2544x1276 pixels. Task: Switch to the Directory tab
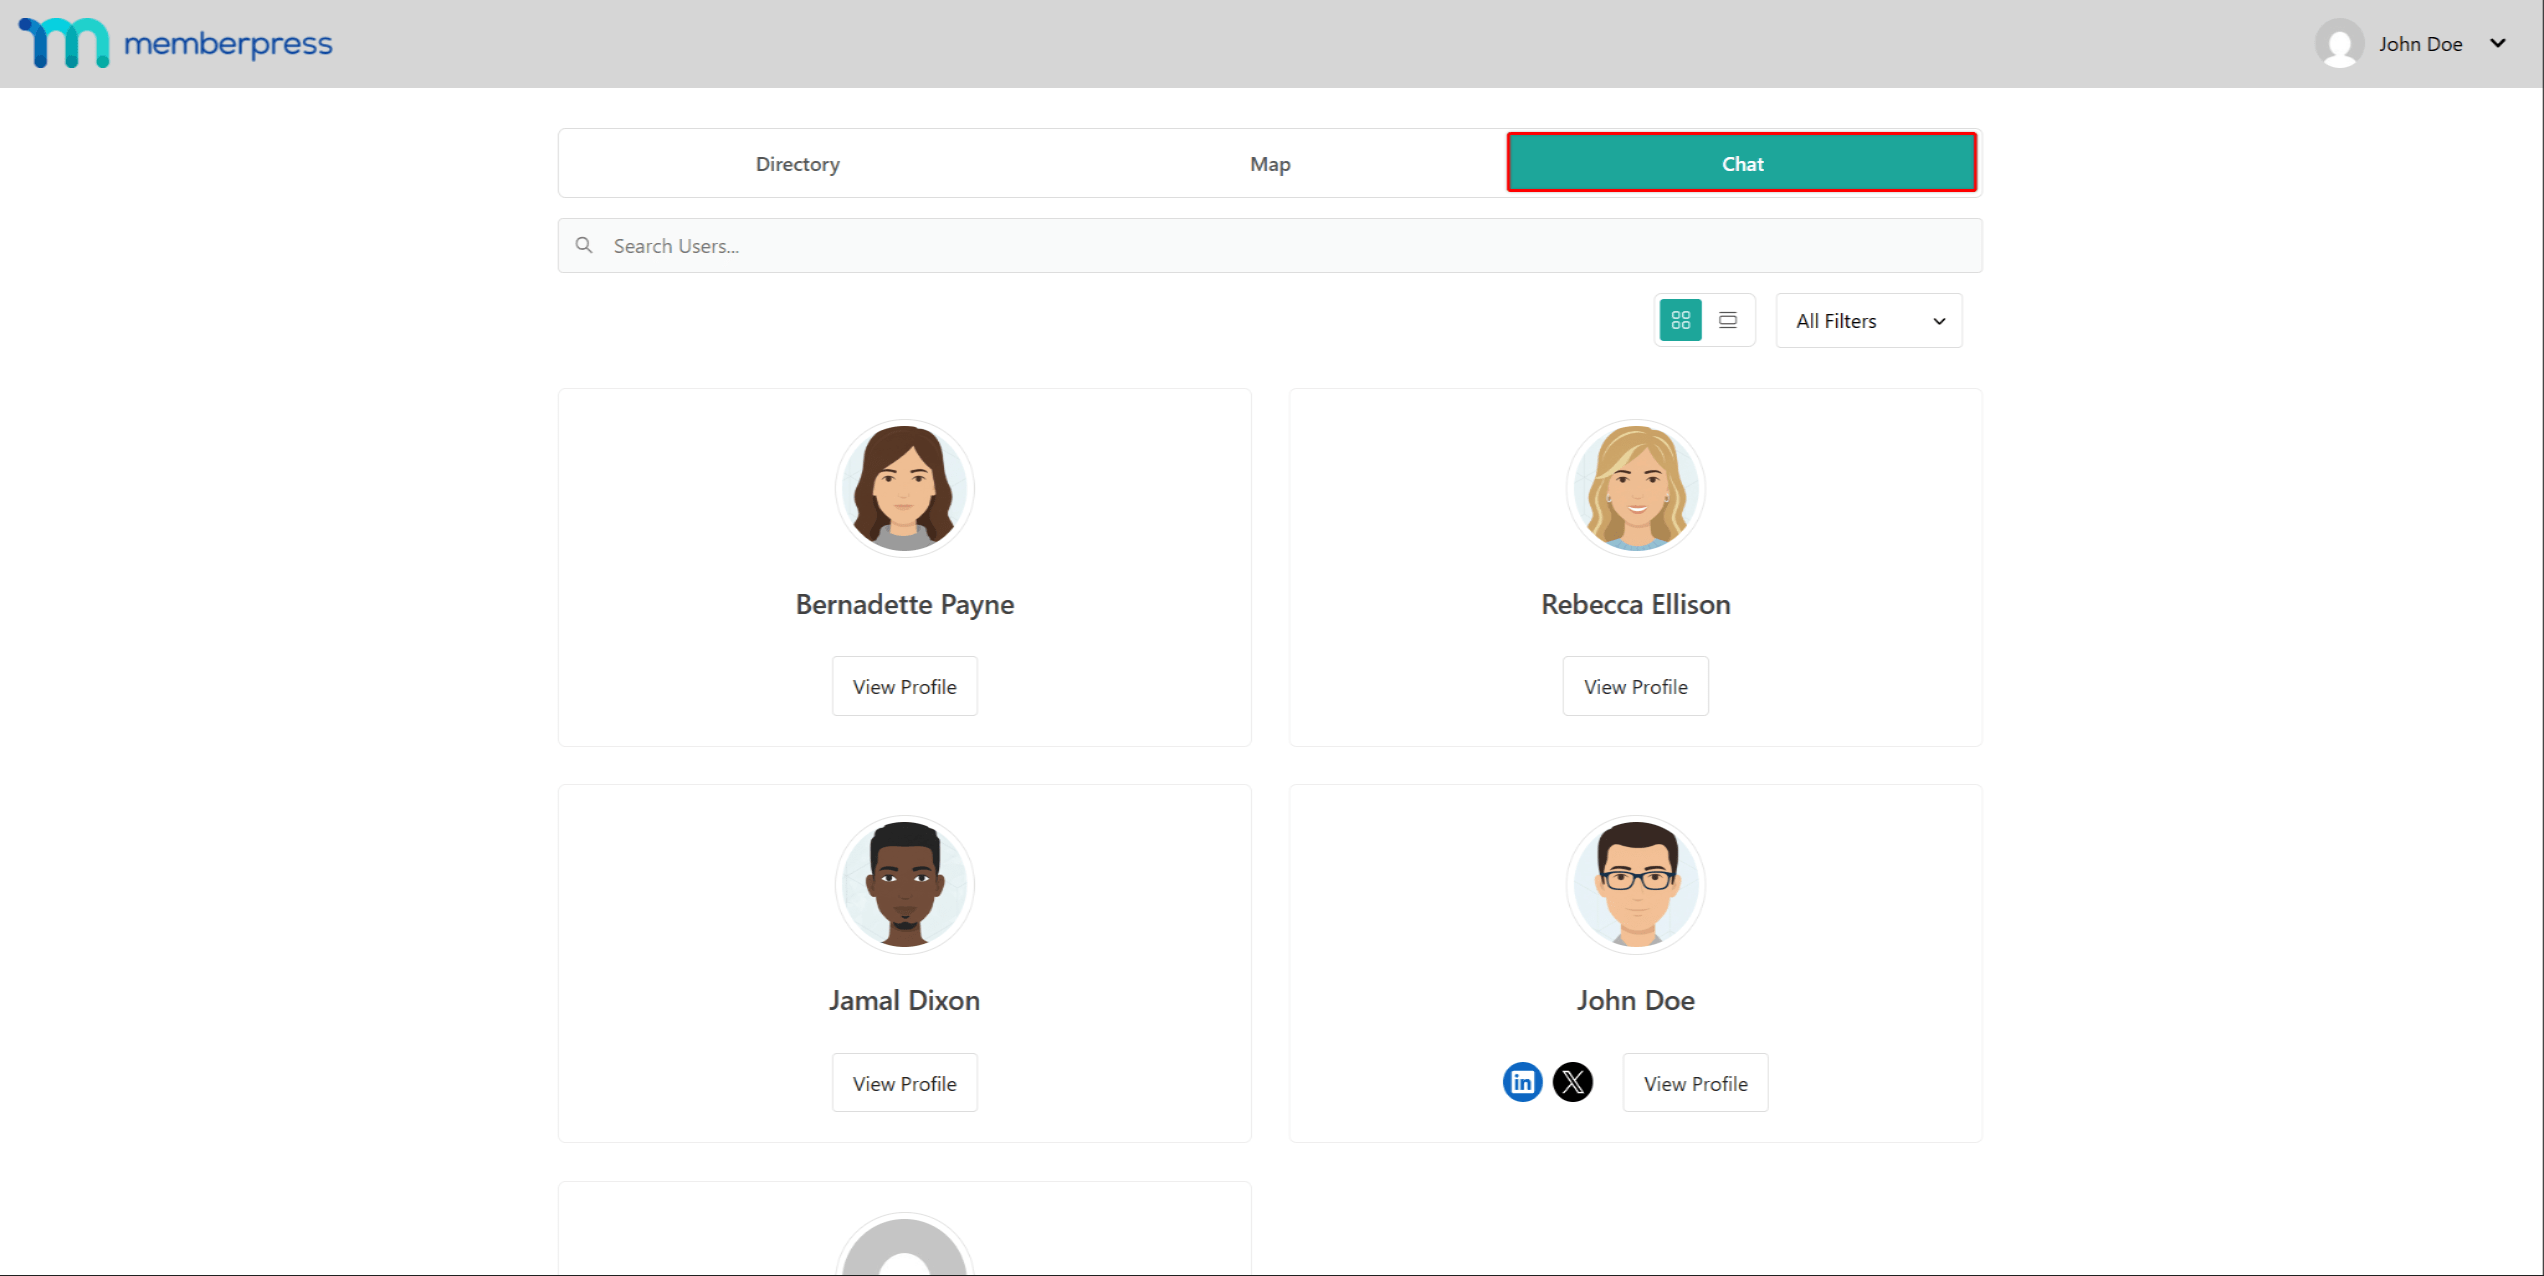797,163
